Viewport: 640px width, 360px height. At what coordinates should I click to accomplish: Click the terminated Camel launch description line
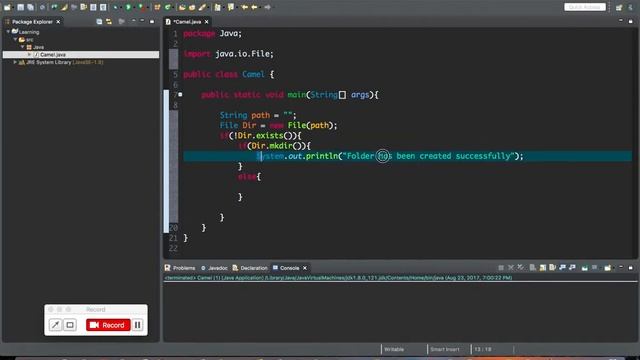(338, 278)
